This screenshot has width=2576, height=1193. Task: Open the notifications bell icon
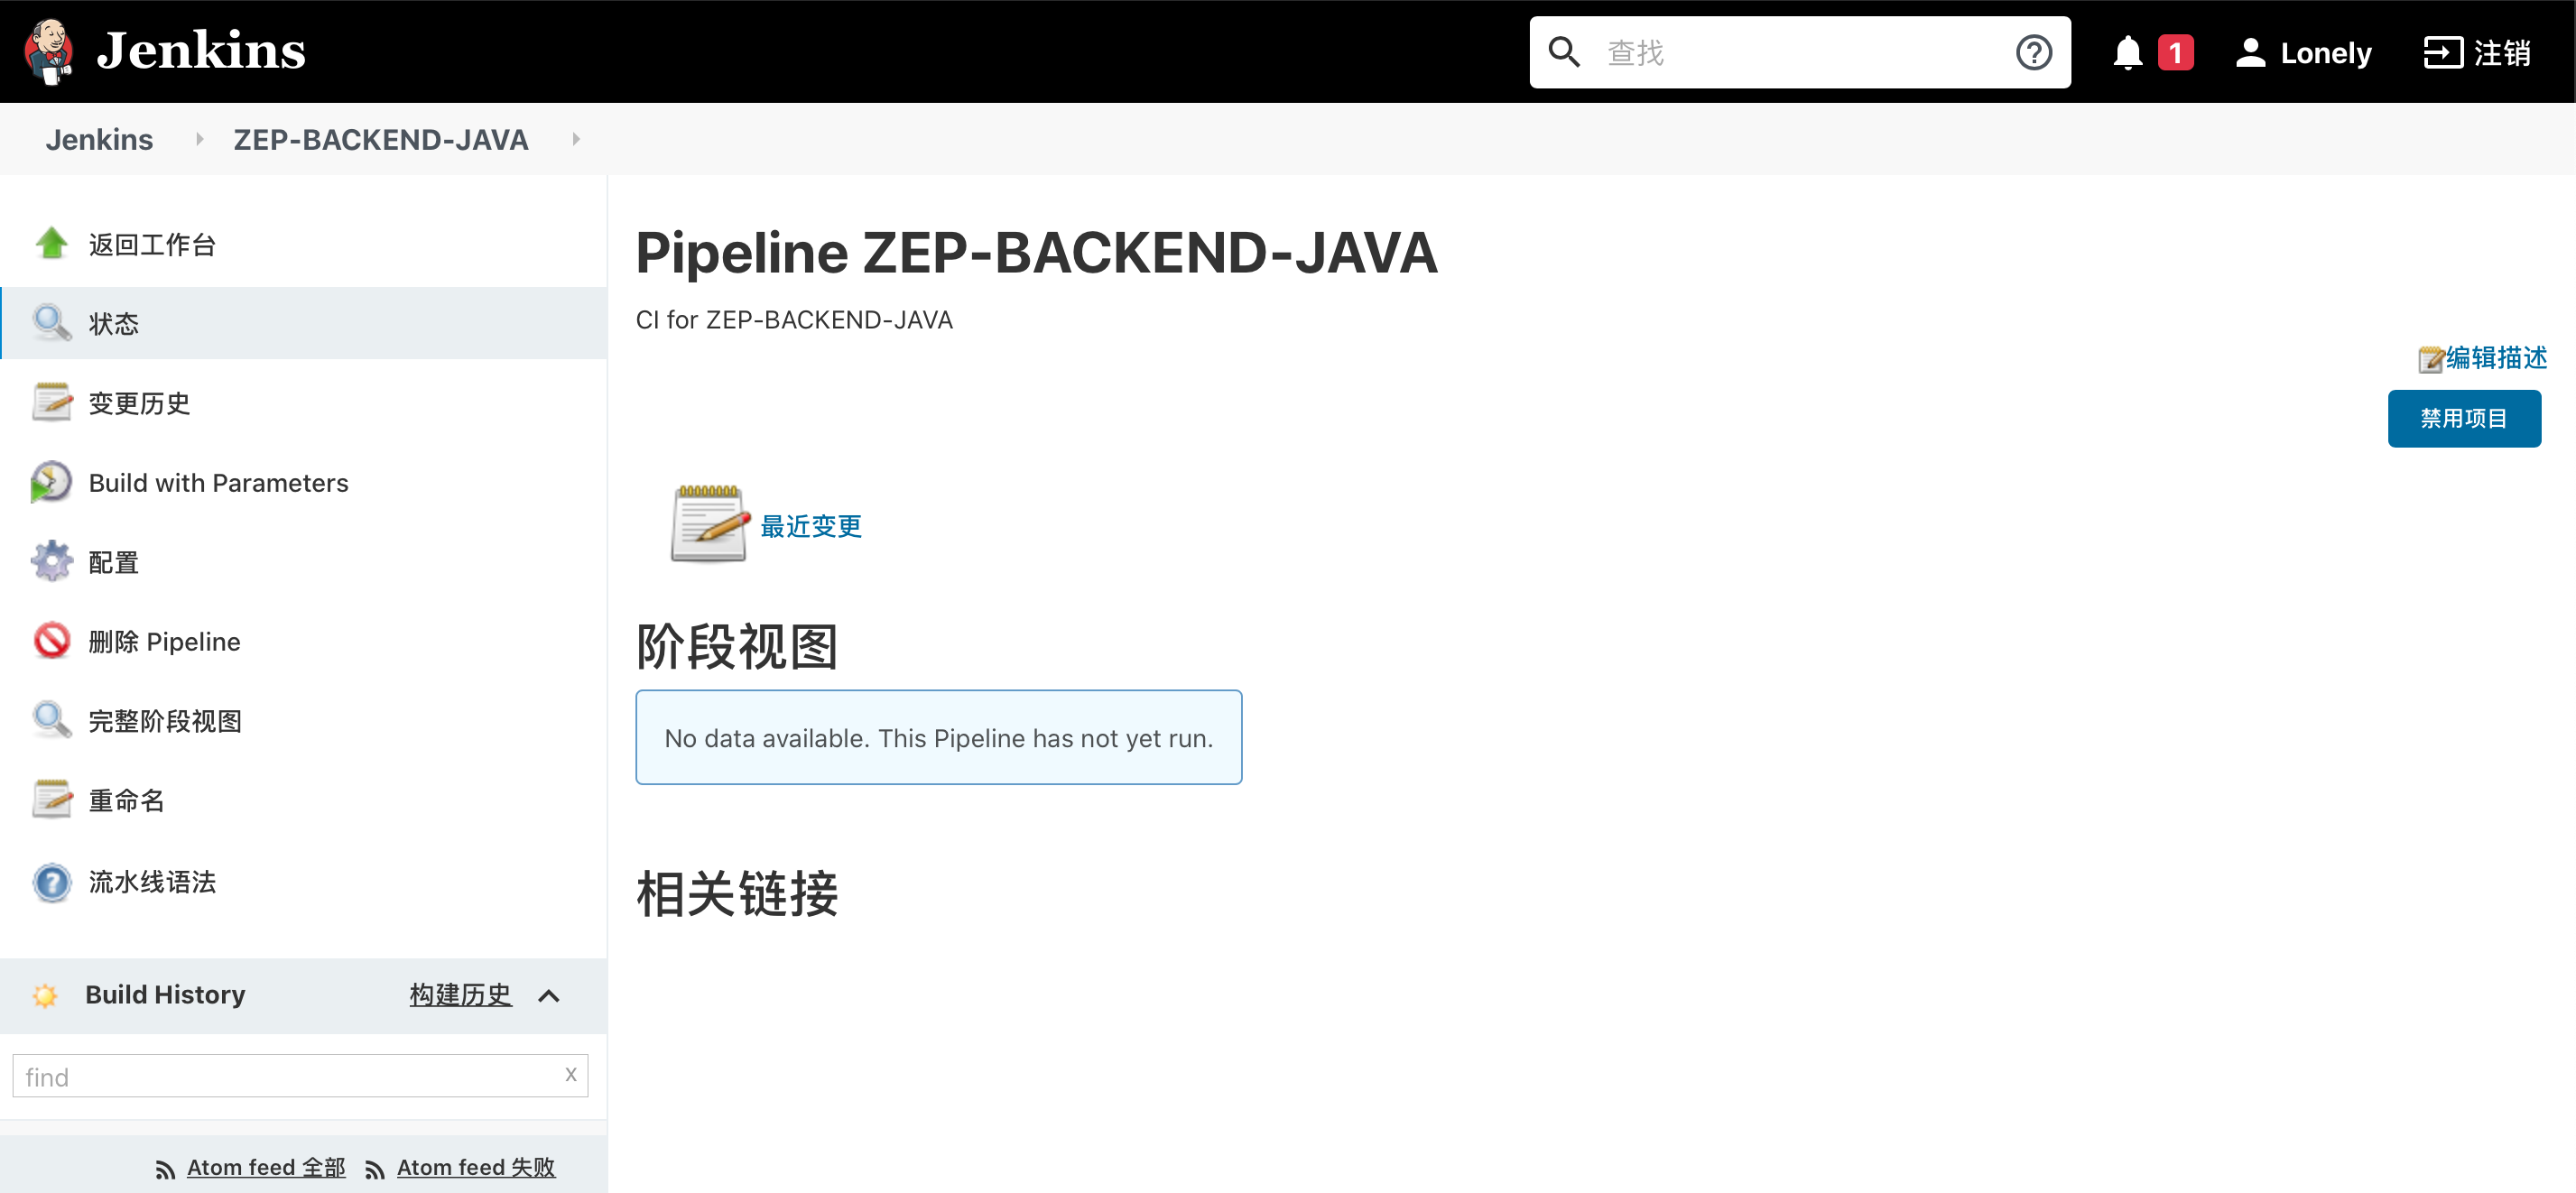[2127, 52]
